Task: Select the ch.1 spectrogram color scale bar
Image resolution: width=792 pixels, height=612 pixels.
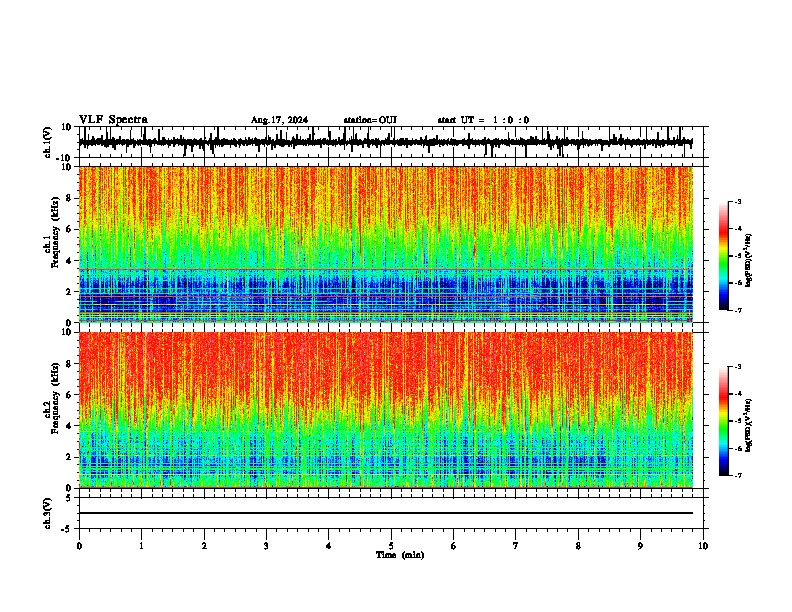Action: click(724, 256)
